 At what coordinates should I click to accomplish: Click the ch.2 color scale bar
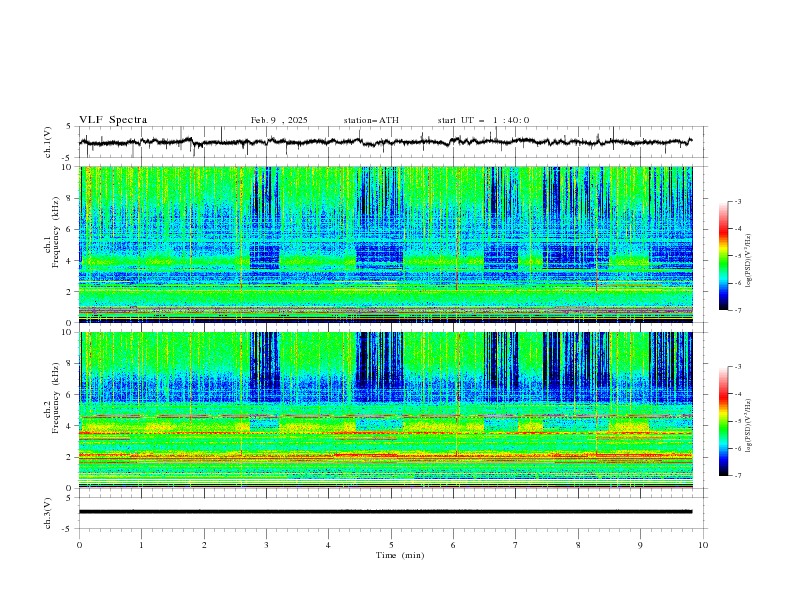[723, 421]
